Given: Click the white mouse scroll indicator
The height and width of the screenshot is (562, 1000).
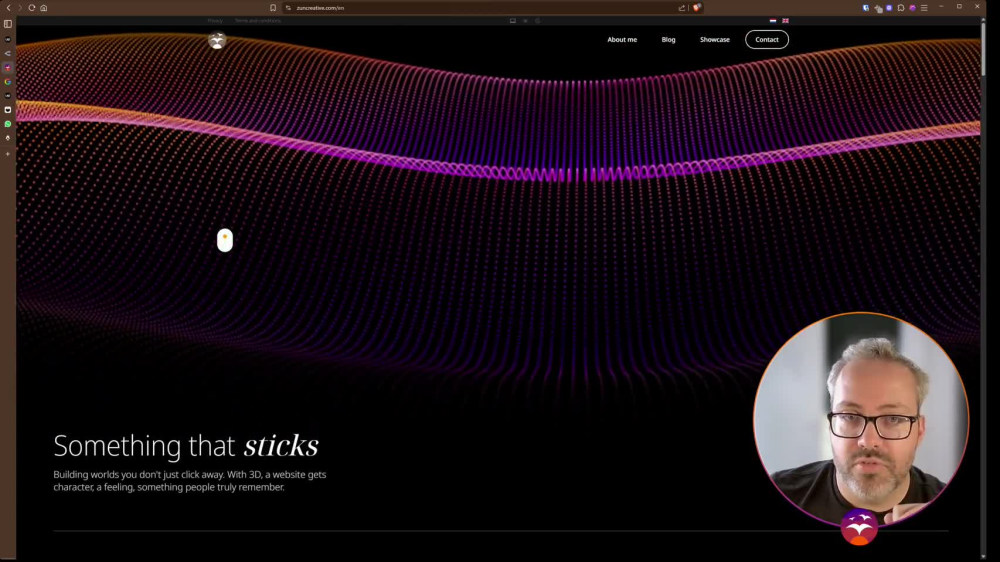Looking at the screenshot, I should pos(224,240).
